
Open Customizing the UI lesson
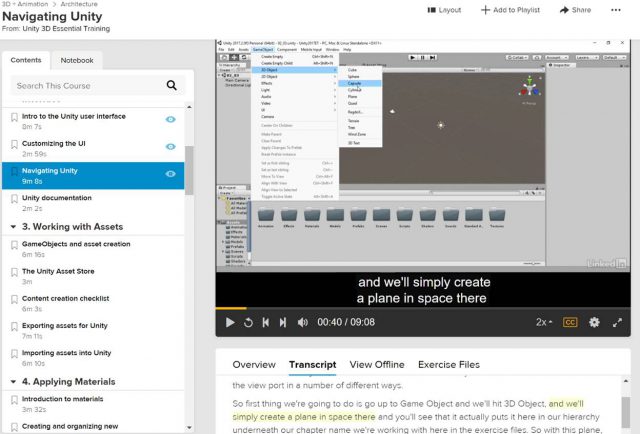coord(93,148)
